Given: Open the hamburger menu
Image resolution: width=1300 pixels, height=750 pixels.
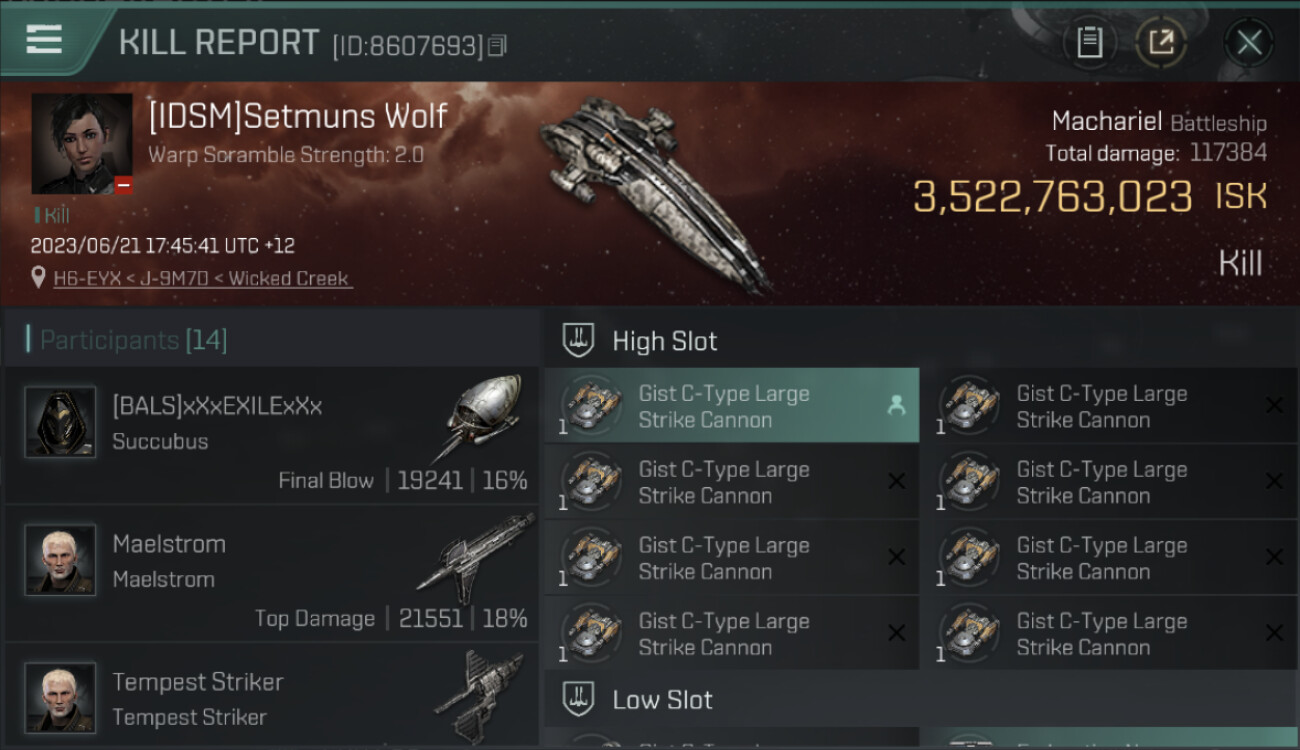Looking at the screenshot, I should 44,40.
